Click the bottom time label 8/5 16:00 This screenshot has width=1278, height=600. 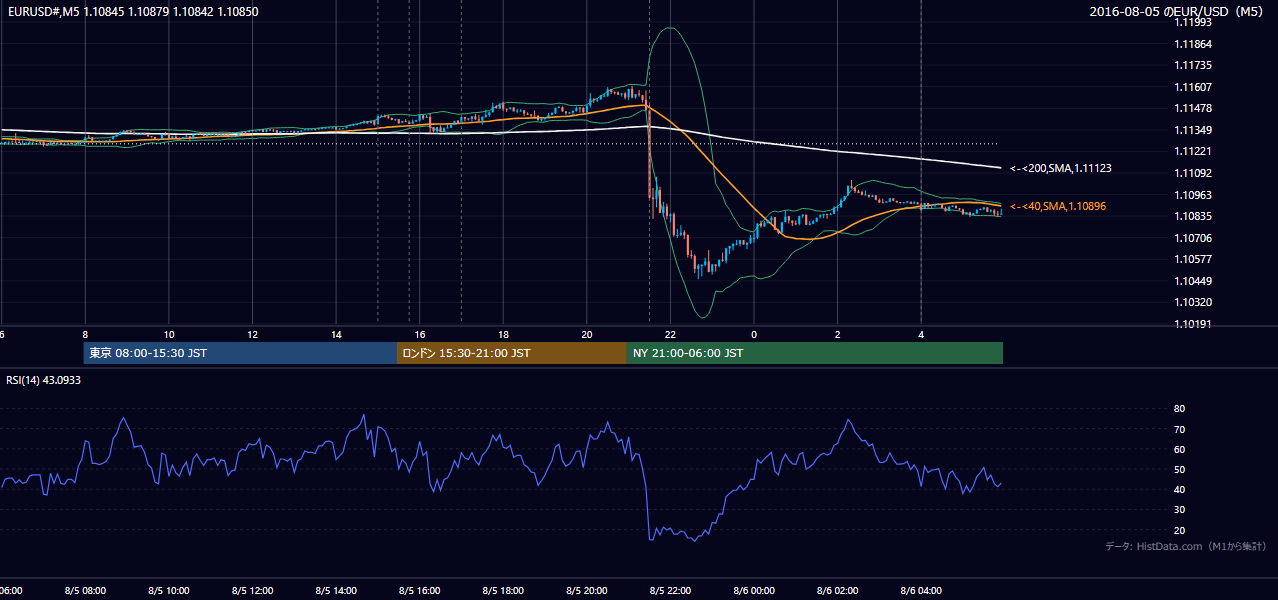pos(420,591)
